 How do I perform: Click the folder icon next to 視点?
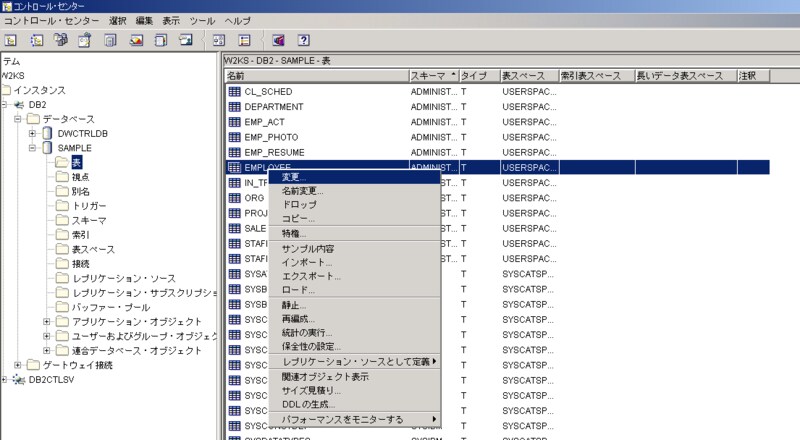62,177
